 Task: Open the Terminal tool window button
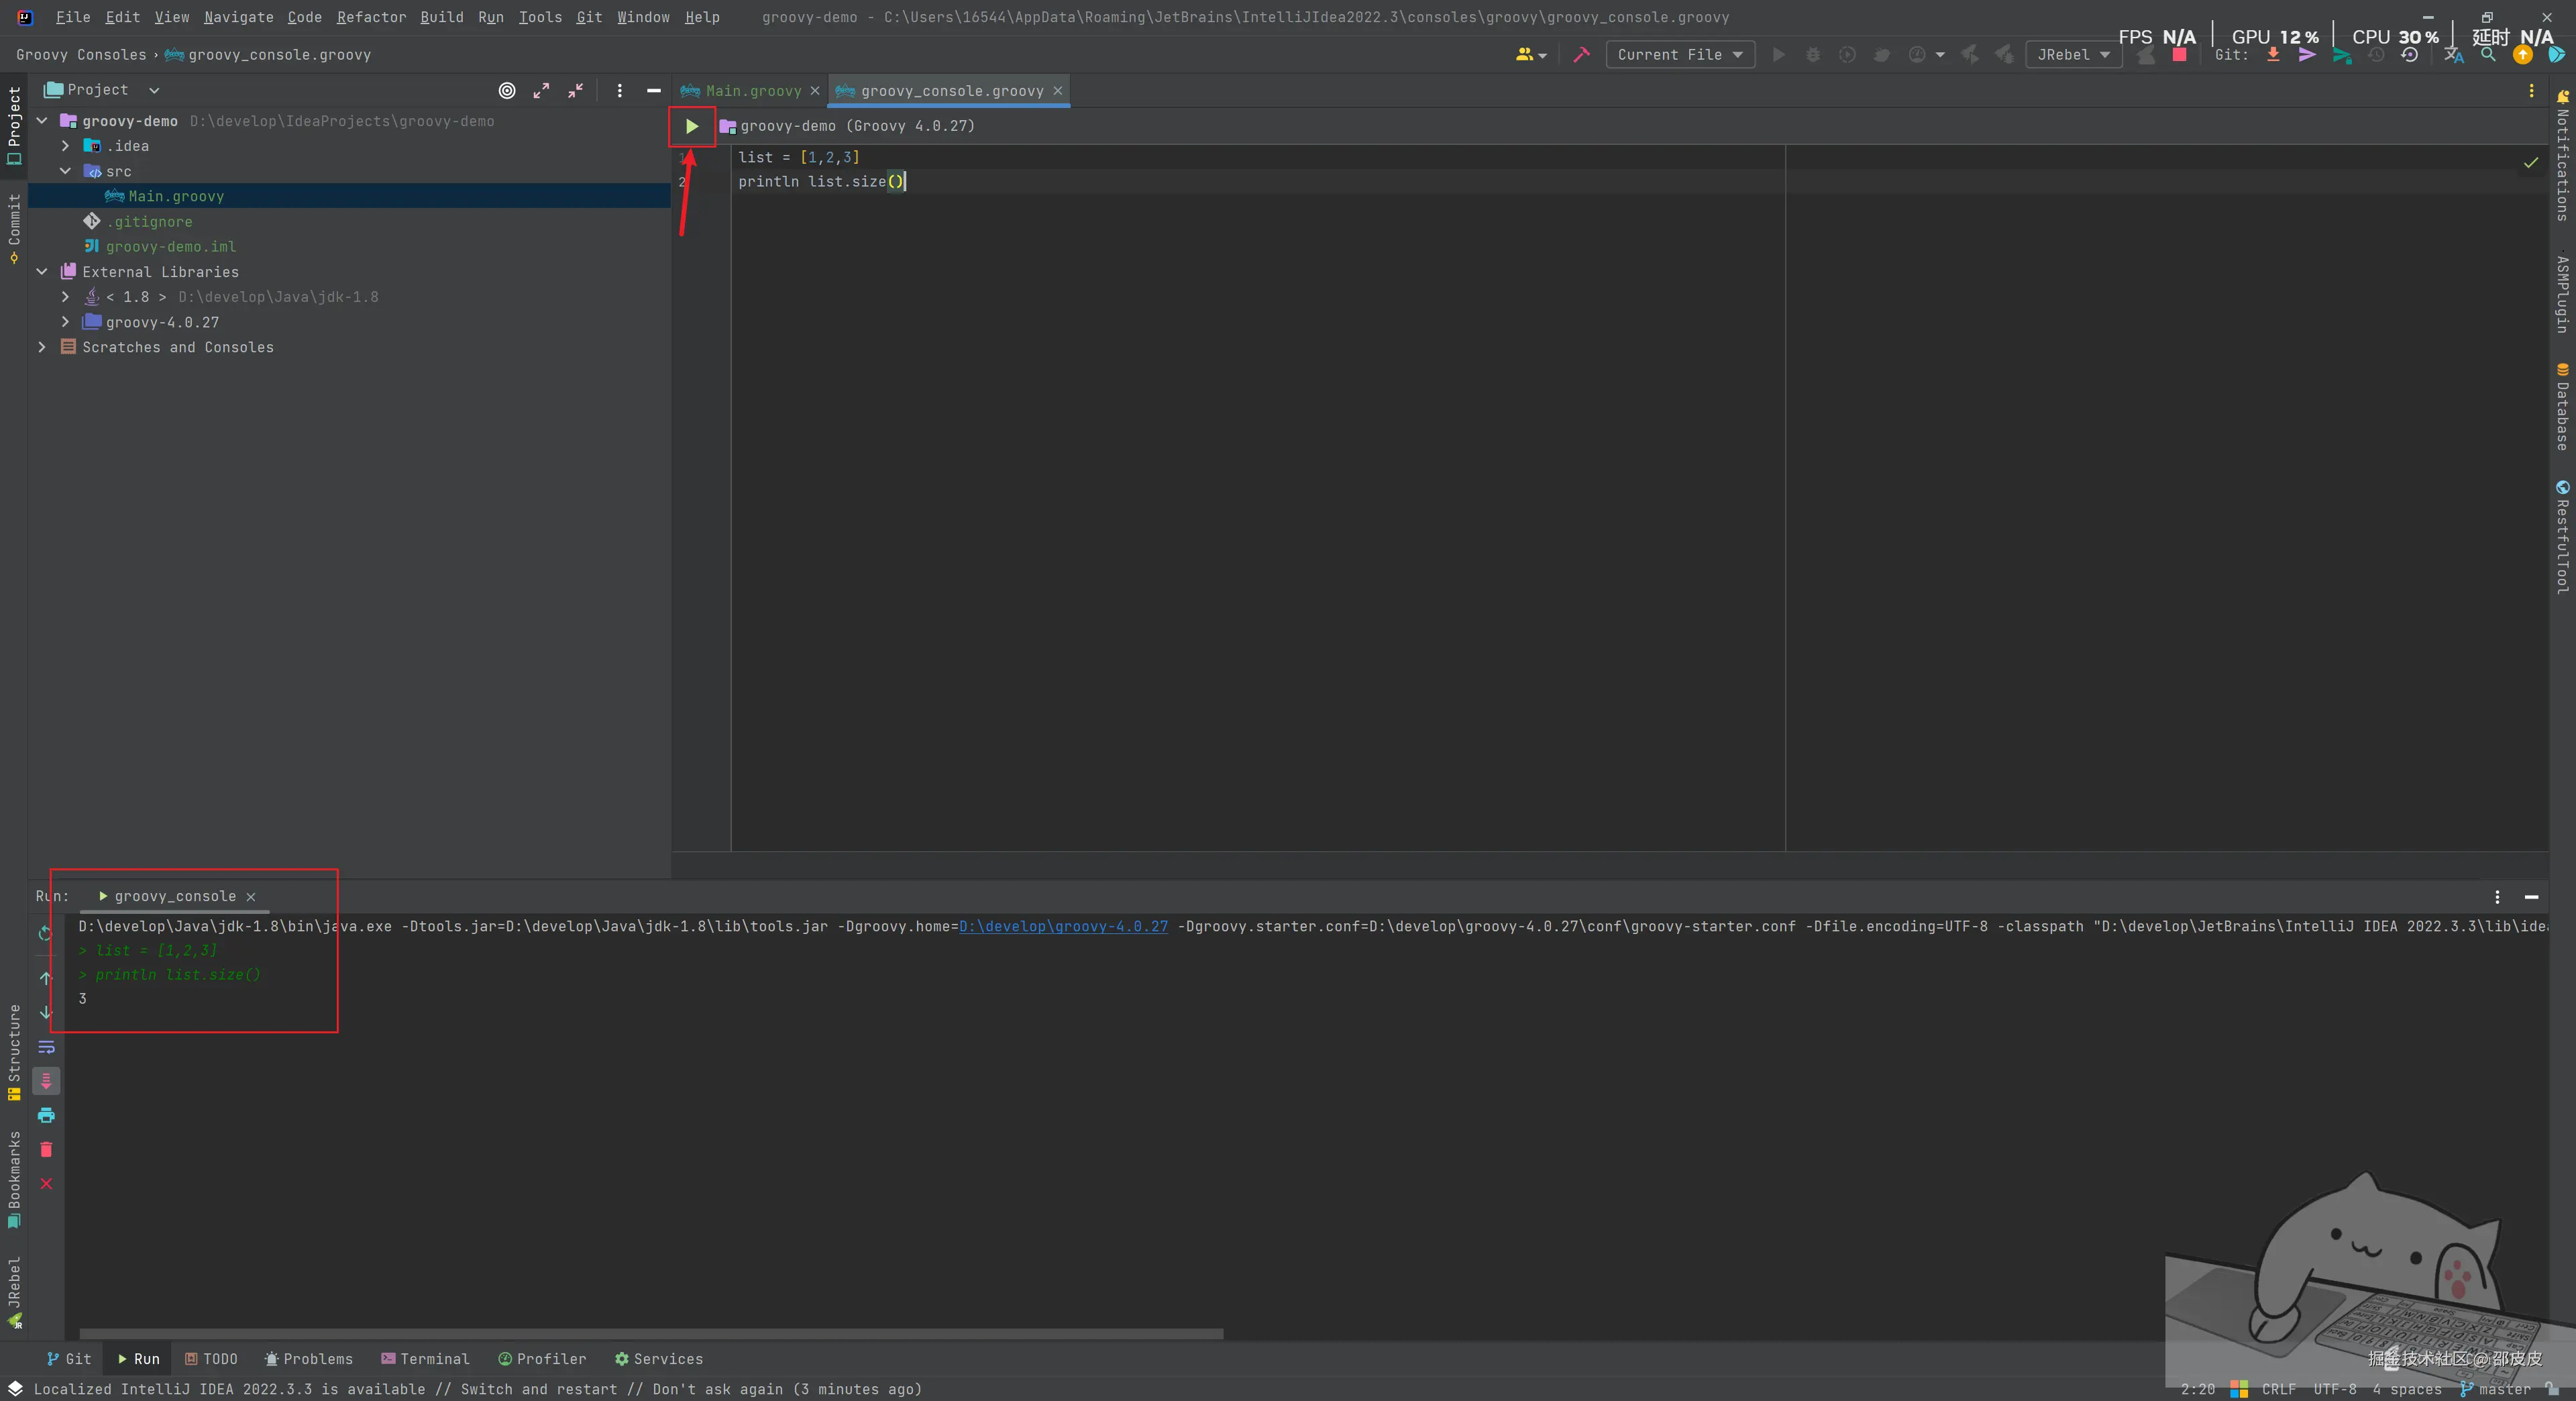(x=425, y=1359)
